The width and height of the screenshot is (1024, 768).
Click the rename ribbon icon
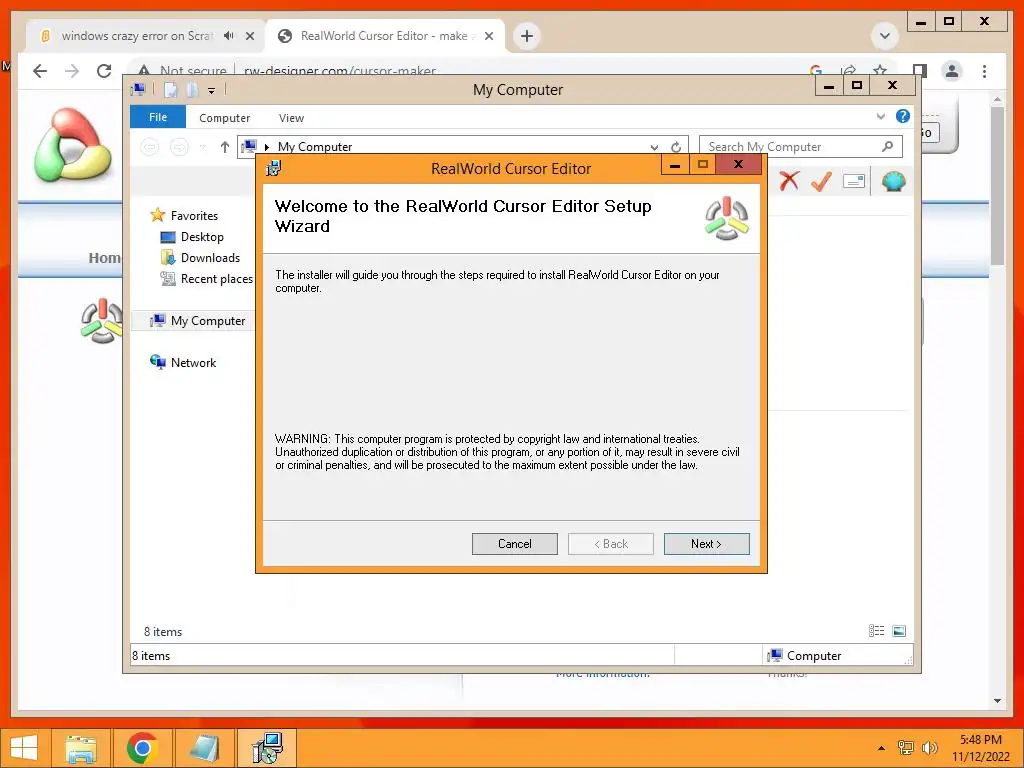click(x=854, y=181)
